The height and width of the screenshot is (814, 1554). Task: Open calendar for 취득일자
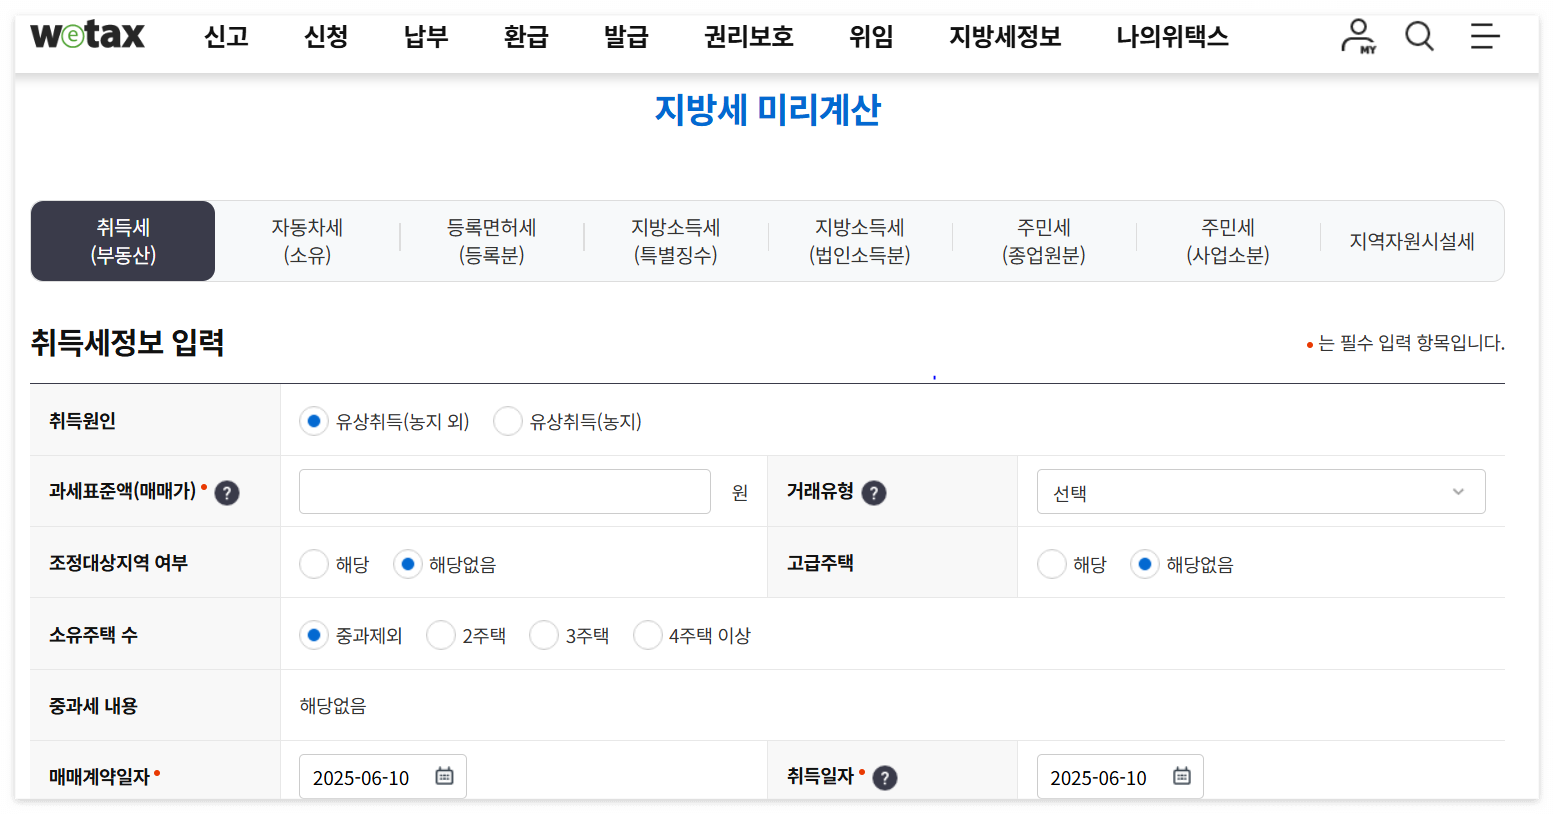click(x=1181, y=776)
